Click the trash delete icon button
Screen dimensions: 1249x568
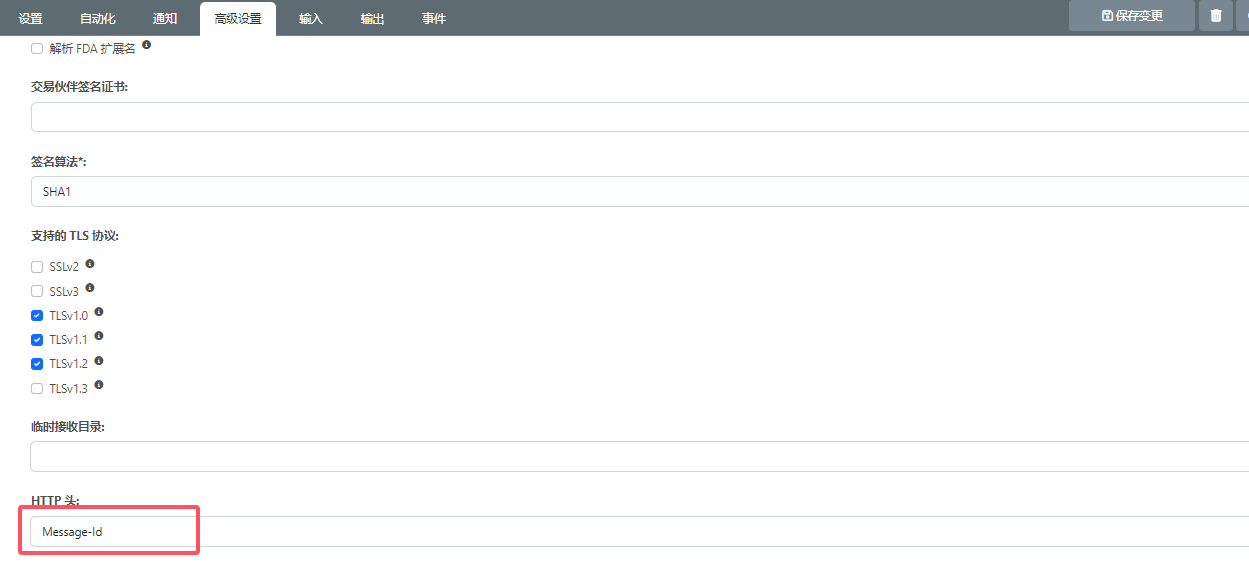click(1215, 16)
